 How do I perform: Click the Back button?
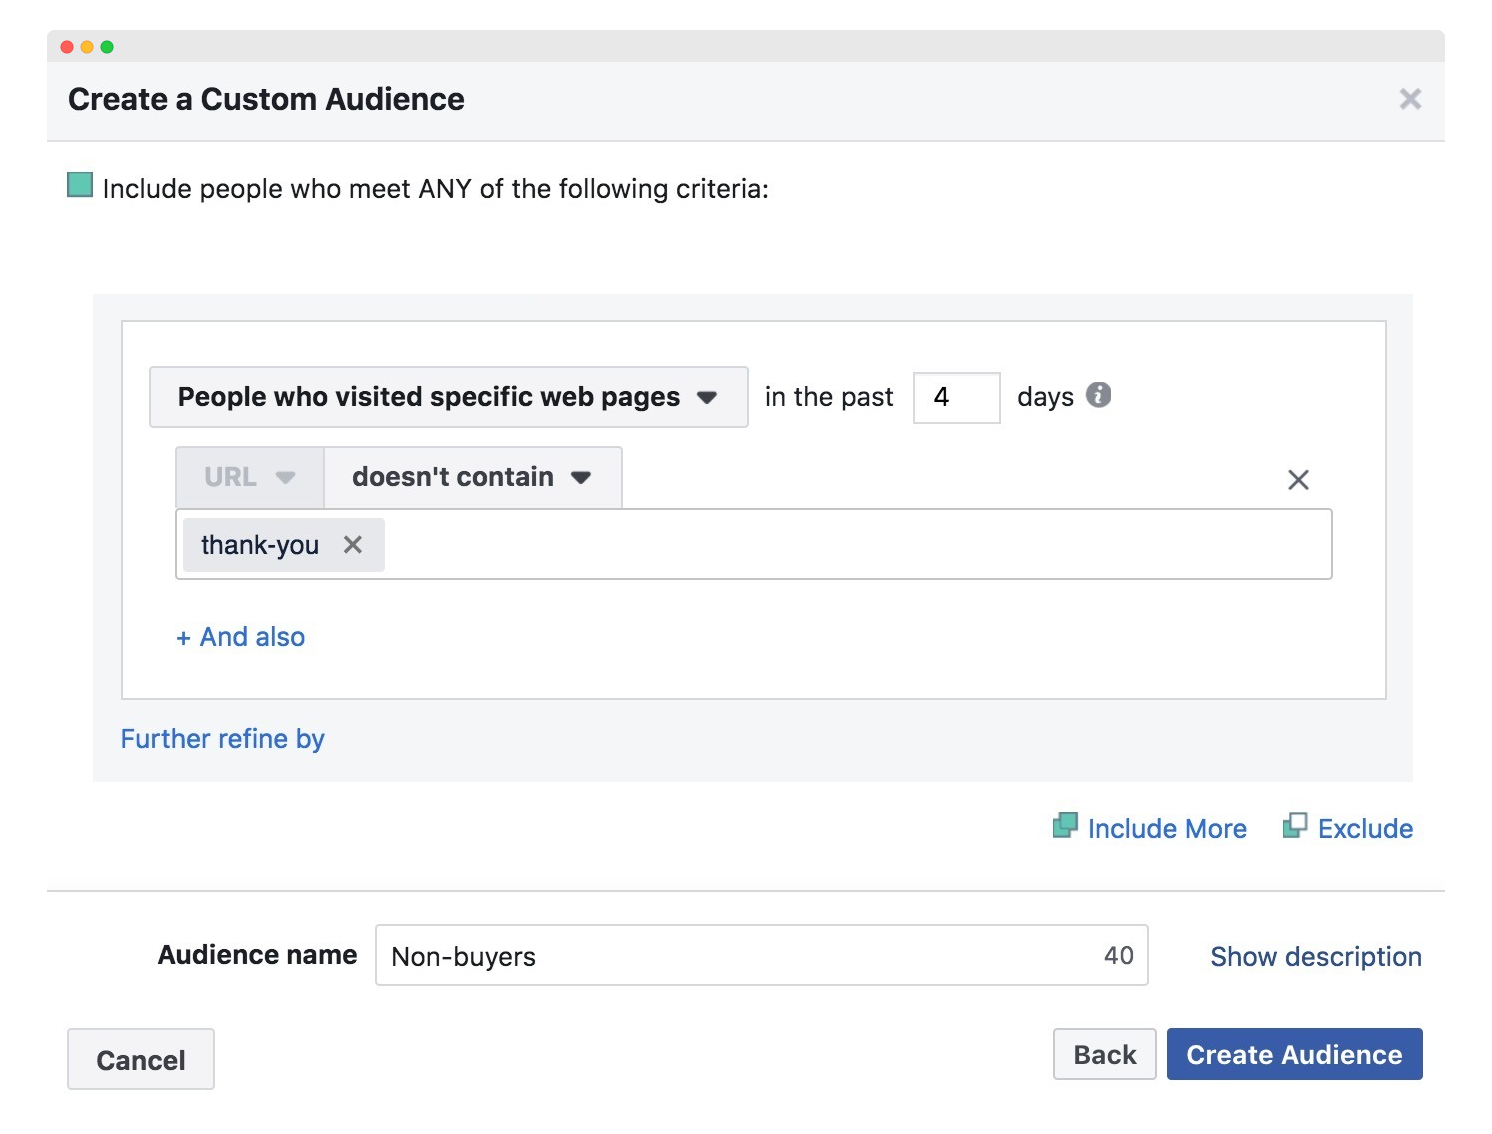1104,1054
